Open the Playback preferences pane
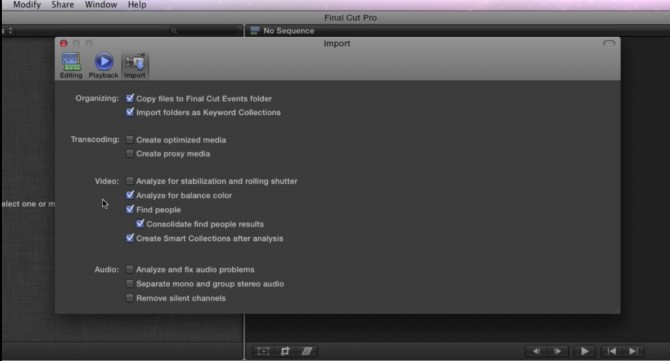 click(x=103, y=65)
